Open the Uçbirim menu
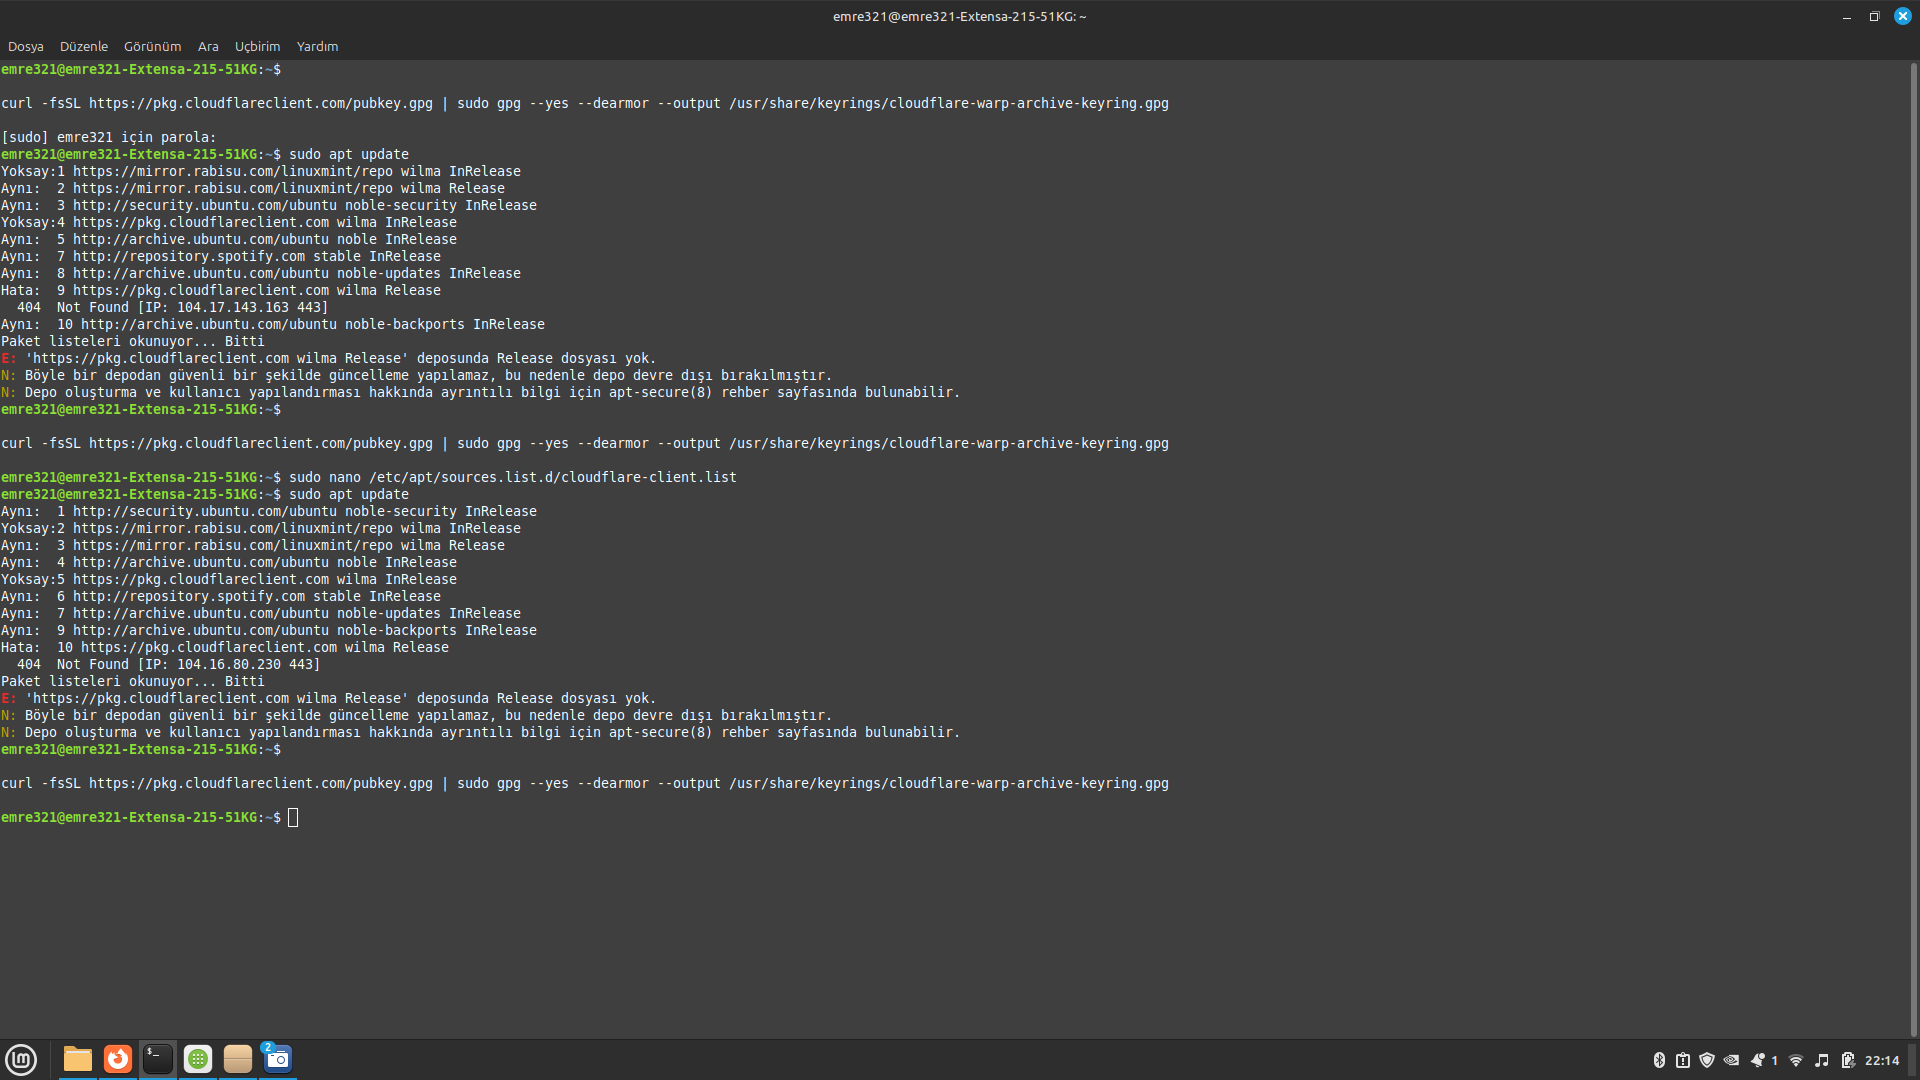The height and width of the screenshot is (1080, 1920). [x=257, y=46]
